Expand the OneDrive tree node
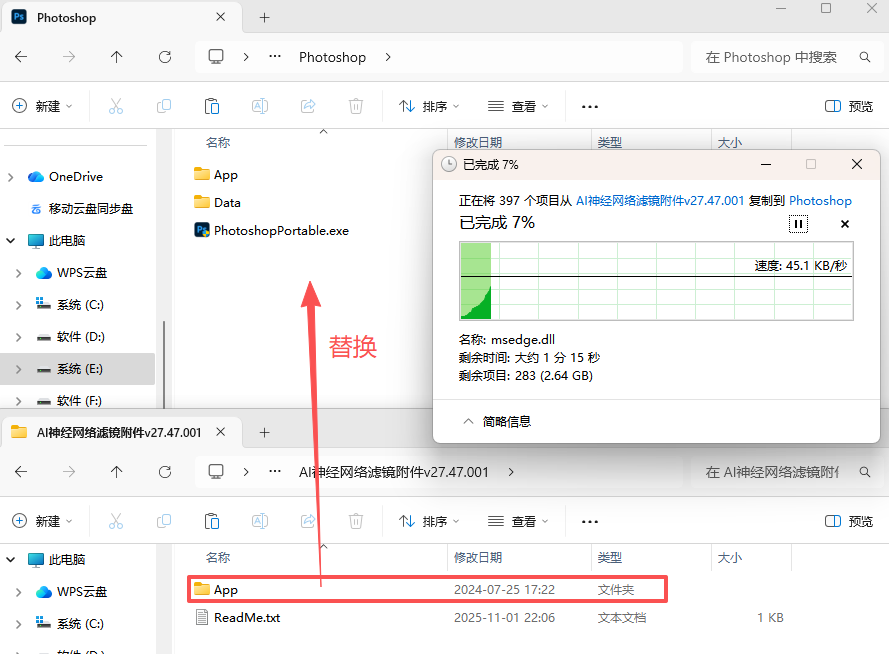Screen dimensions: 889x654 [11, 177]
